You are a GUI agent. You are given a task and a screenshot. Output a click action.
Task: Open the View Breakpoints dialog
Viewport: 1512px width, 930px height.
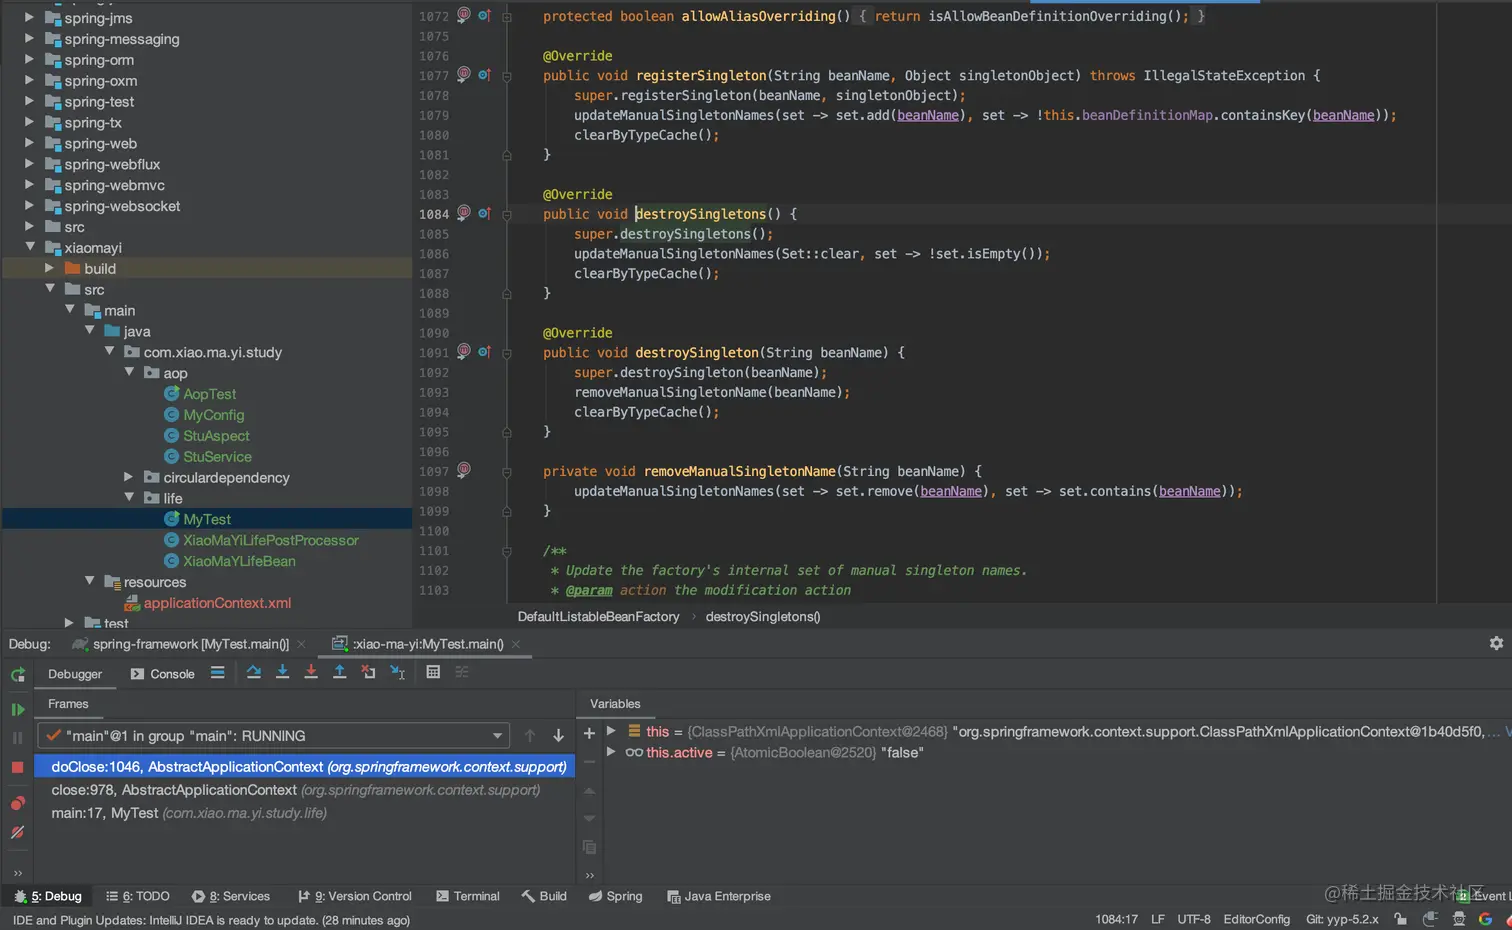pos(18,803)
